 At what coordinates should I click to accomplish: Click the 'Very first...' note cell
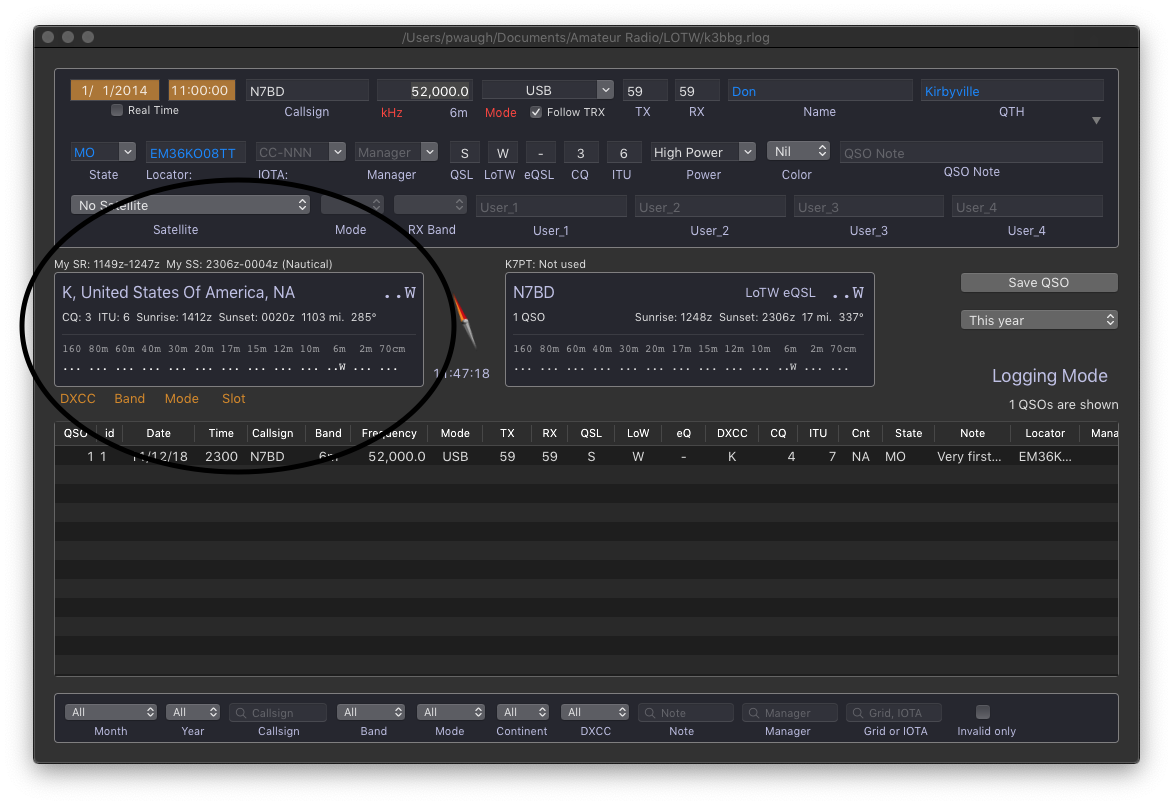click(969, 456)
